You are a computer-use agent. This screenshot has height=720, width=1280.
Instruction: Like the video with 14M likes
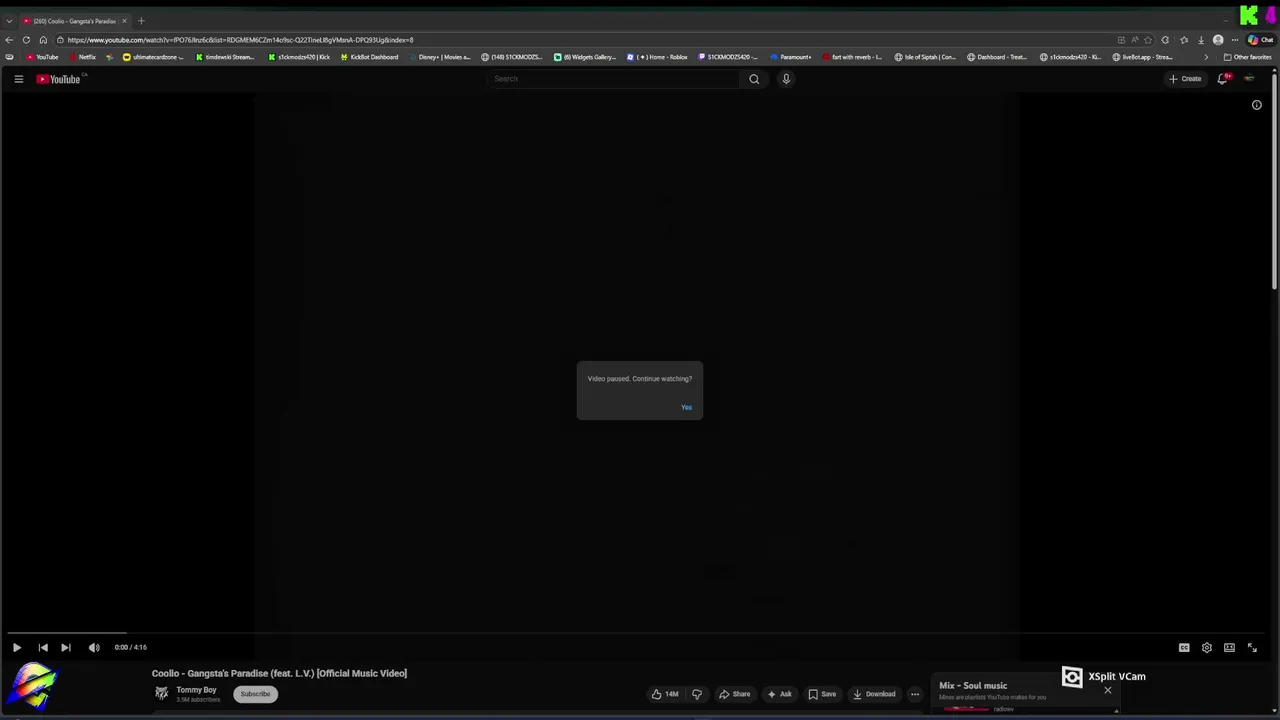(x=665, y=694)
